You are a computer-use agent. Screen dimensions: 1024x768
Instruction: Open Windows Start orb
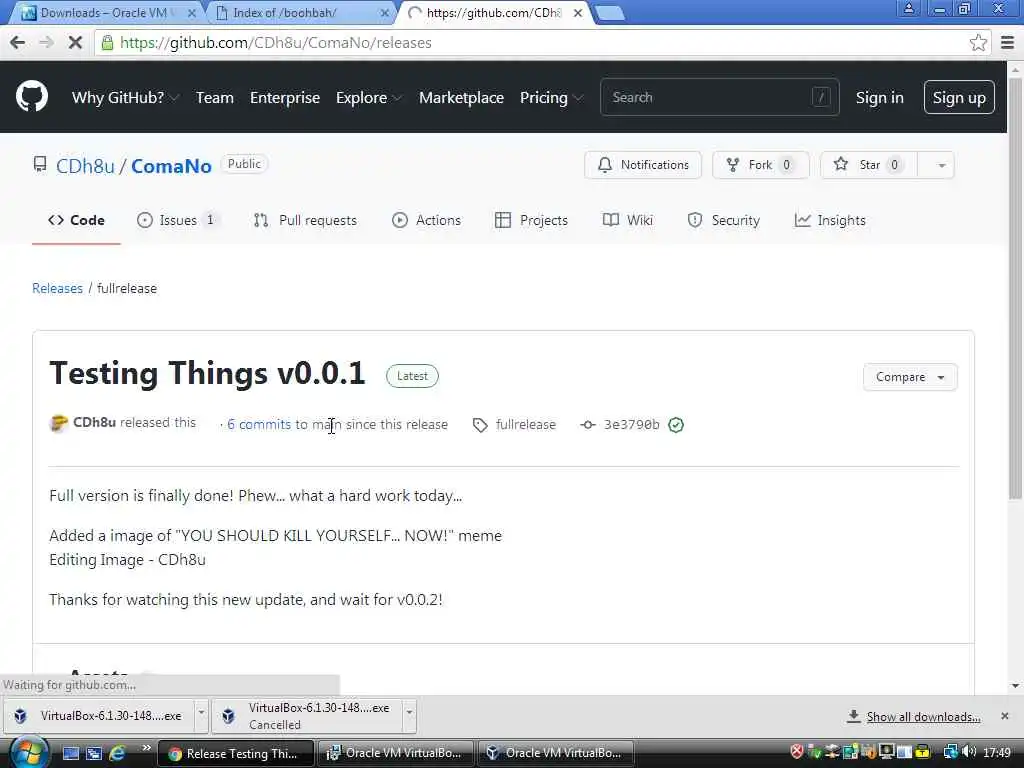point(28,753)
